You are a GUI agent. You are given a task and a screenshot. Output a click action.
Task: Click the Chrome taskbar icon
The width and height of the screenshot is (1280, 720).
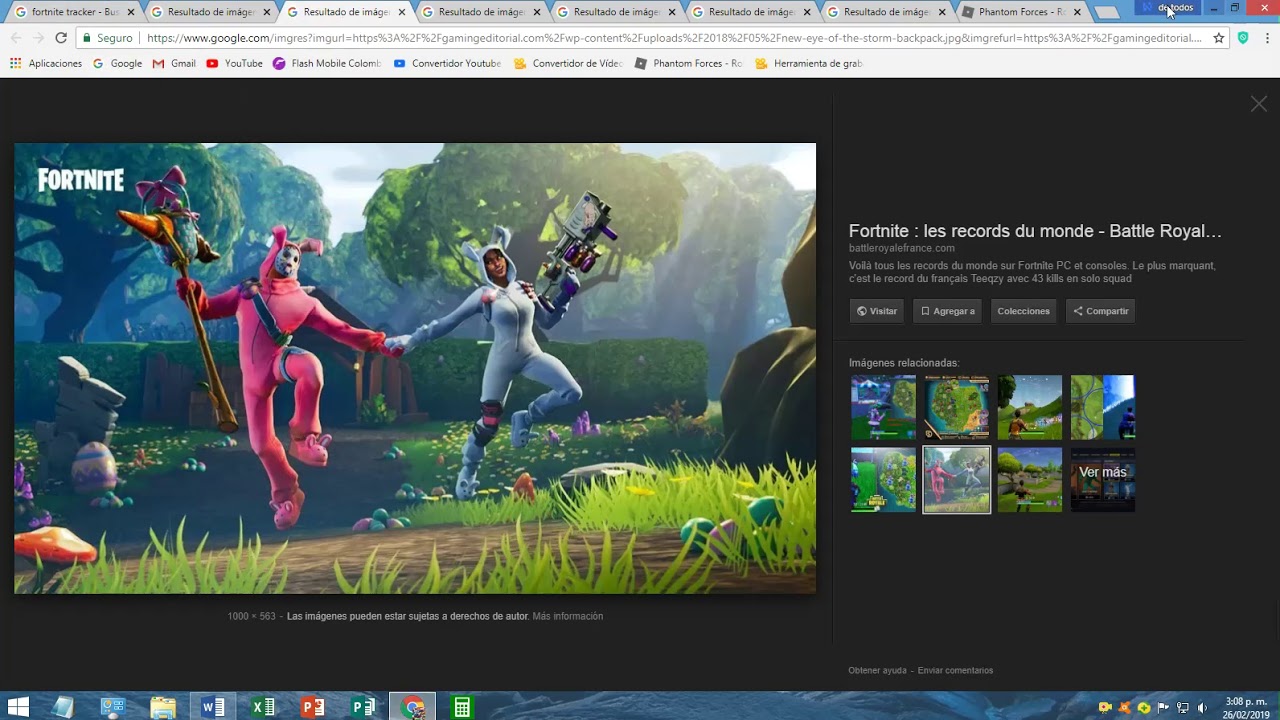[x=412, y=707]
